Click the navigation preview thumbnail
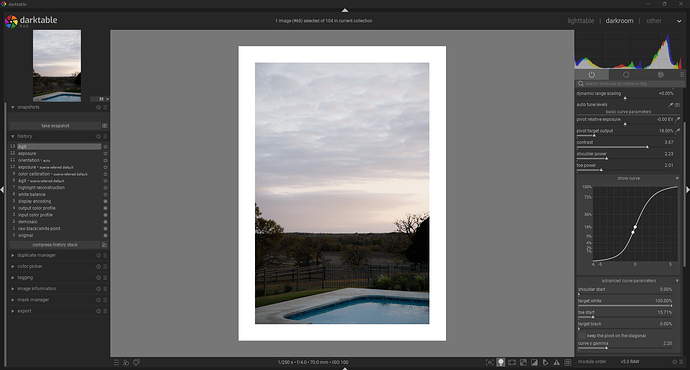The height and width of the screenshot is (370, 690). coord(57,66)
